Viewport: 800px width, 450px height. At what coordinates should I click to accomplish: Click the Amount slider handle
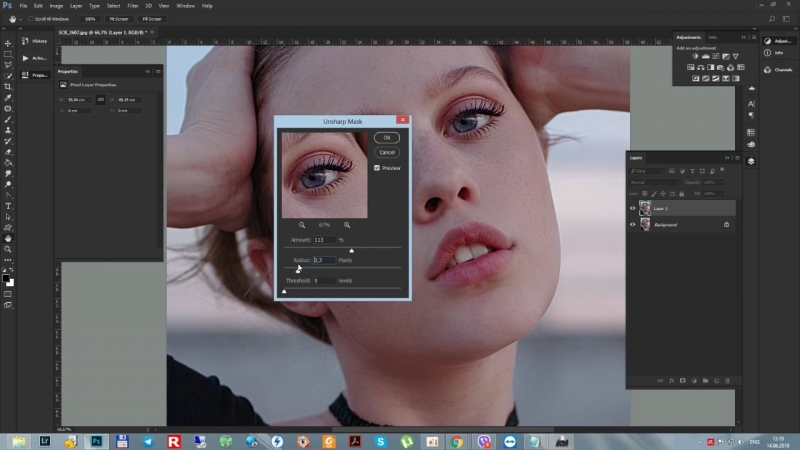[x=351, y=250]
